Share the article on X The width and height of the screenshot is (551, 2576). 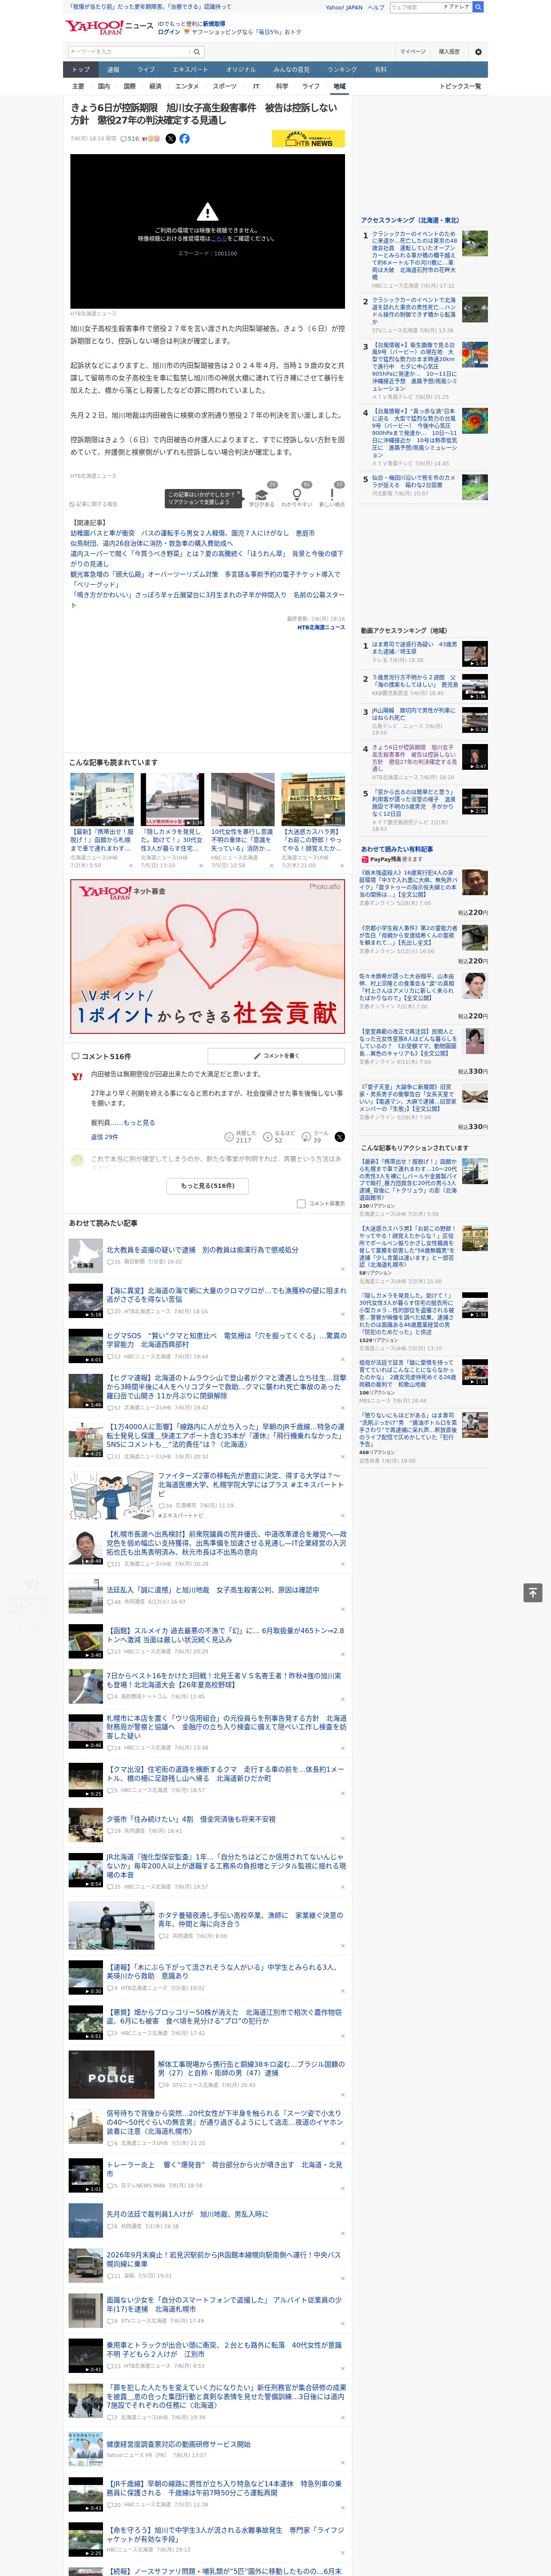(170, 139)
